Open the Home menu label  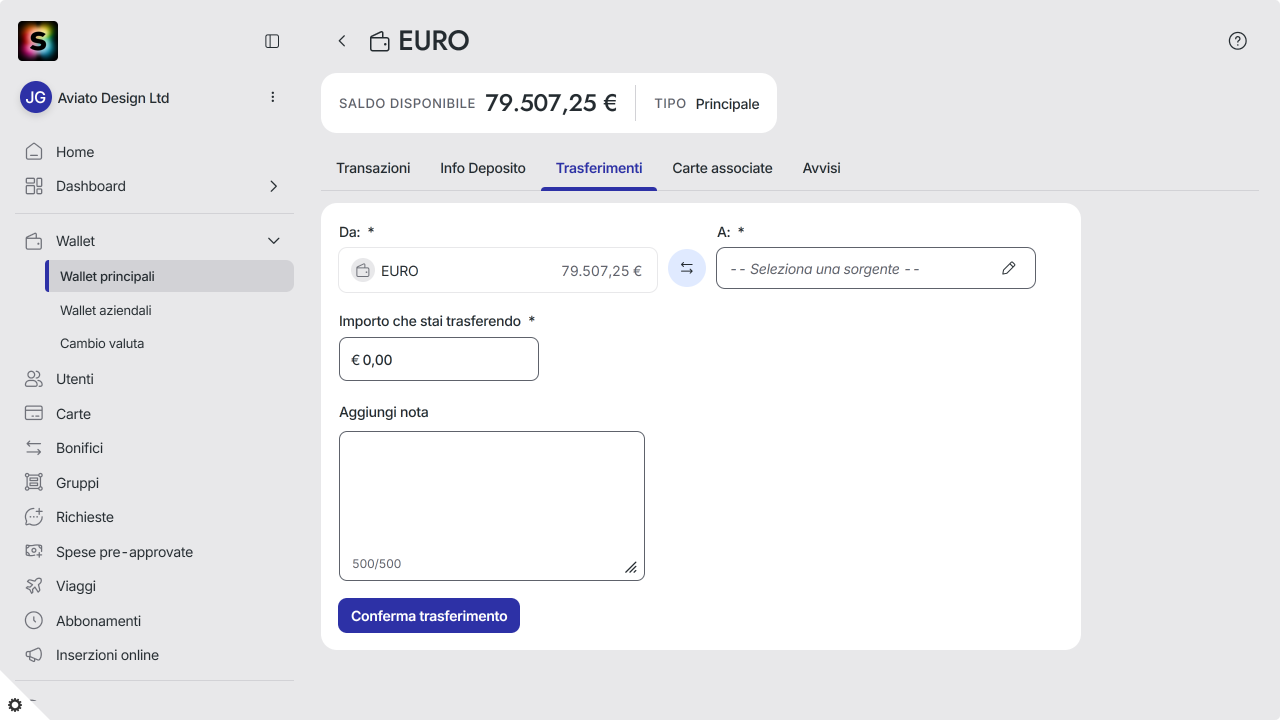(75, 152)
